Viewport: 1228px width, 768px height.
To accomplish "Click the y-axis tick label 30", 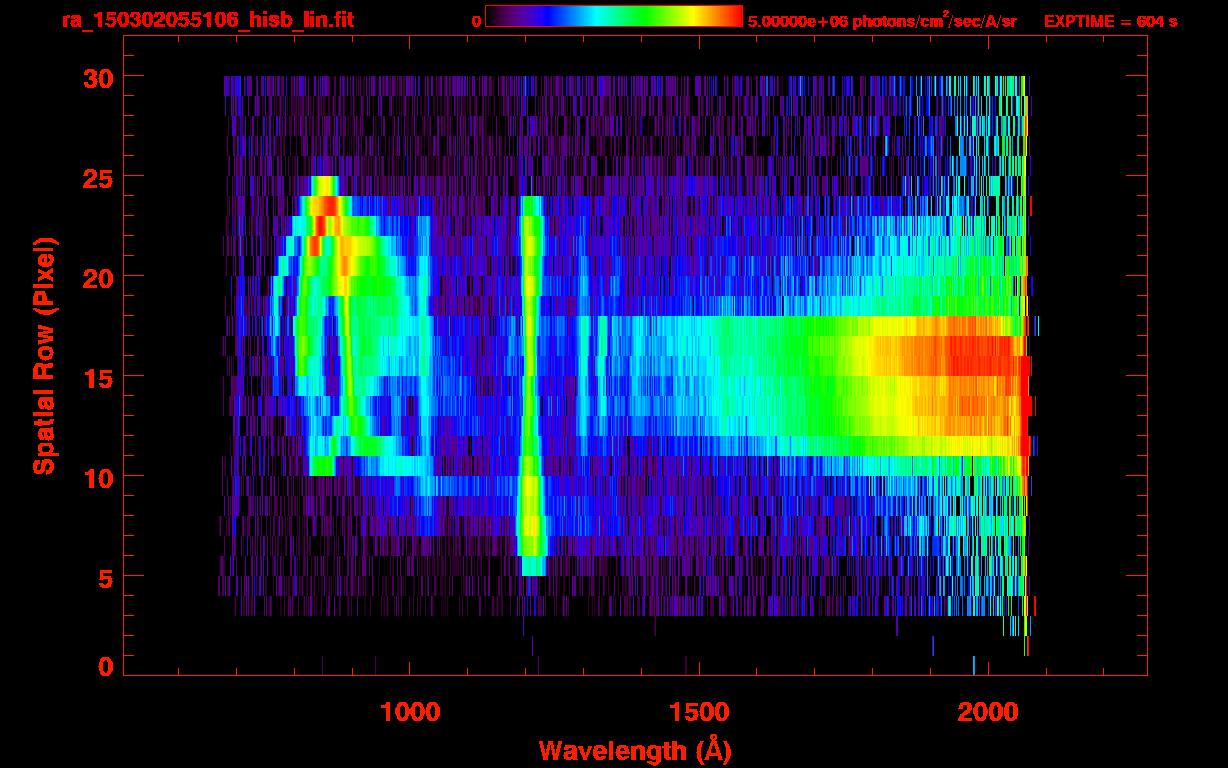I will pos(97,77).
